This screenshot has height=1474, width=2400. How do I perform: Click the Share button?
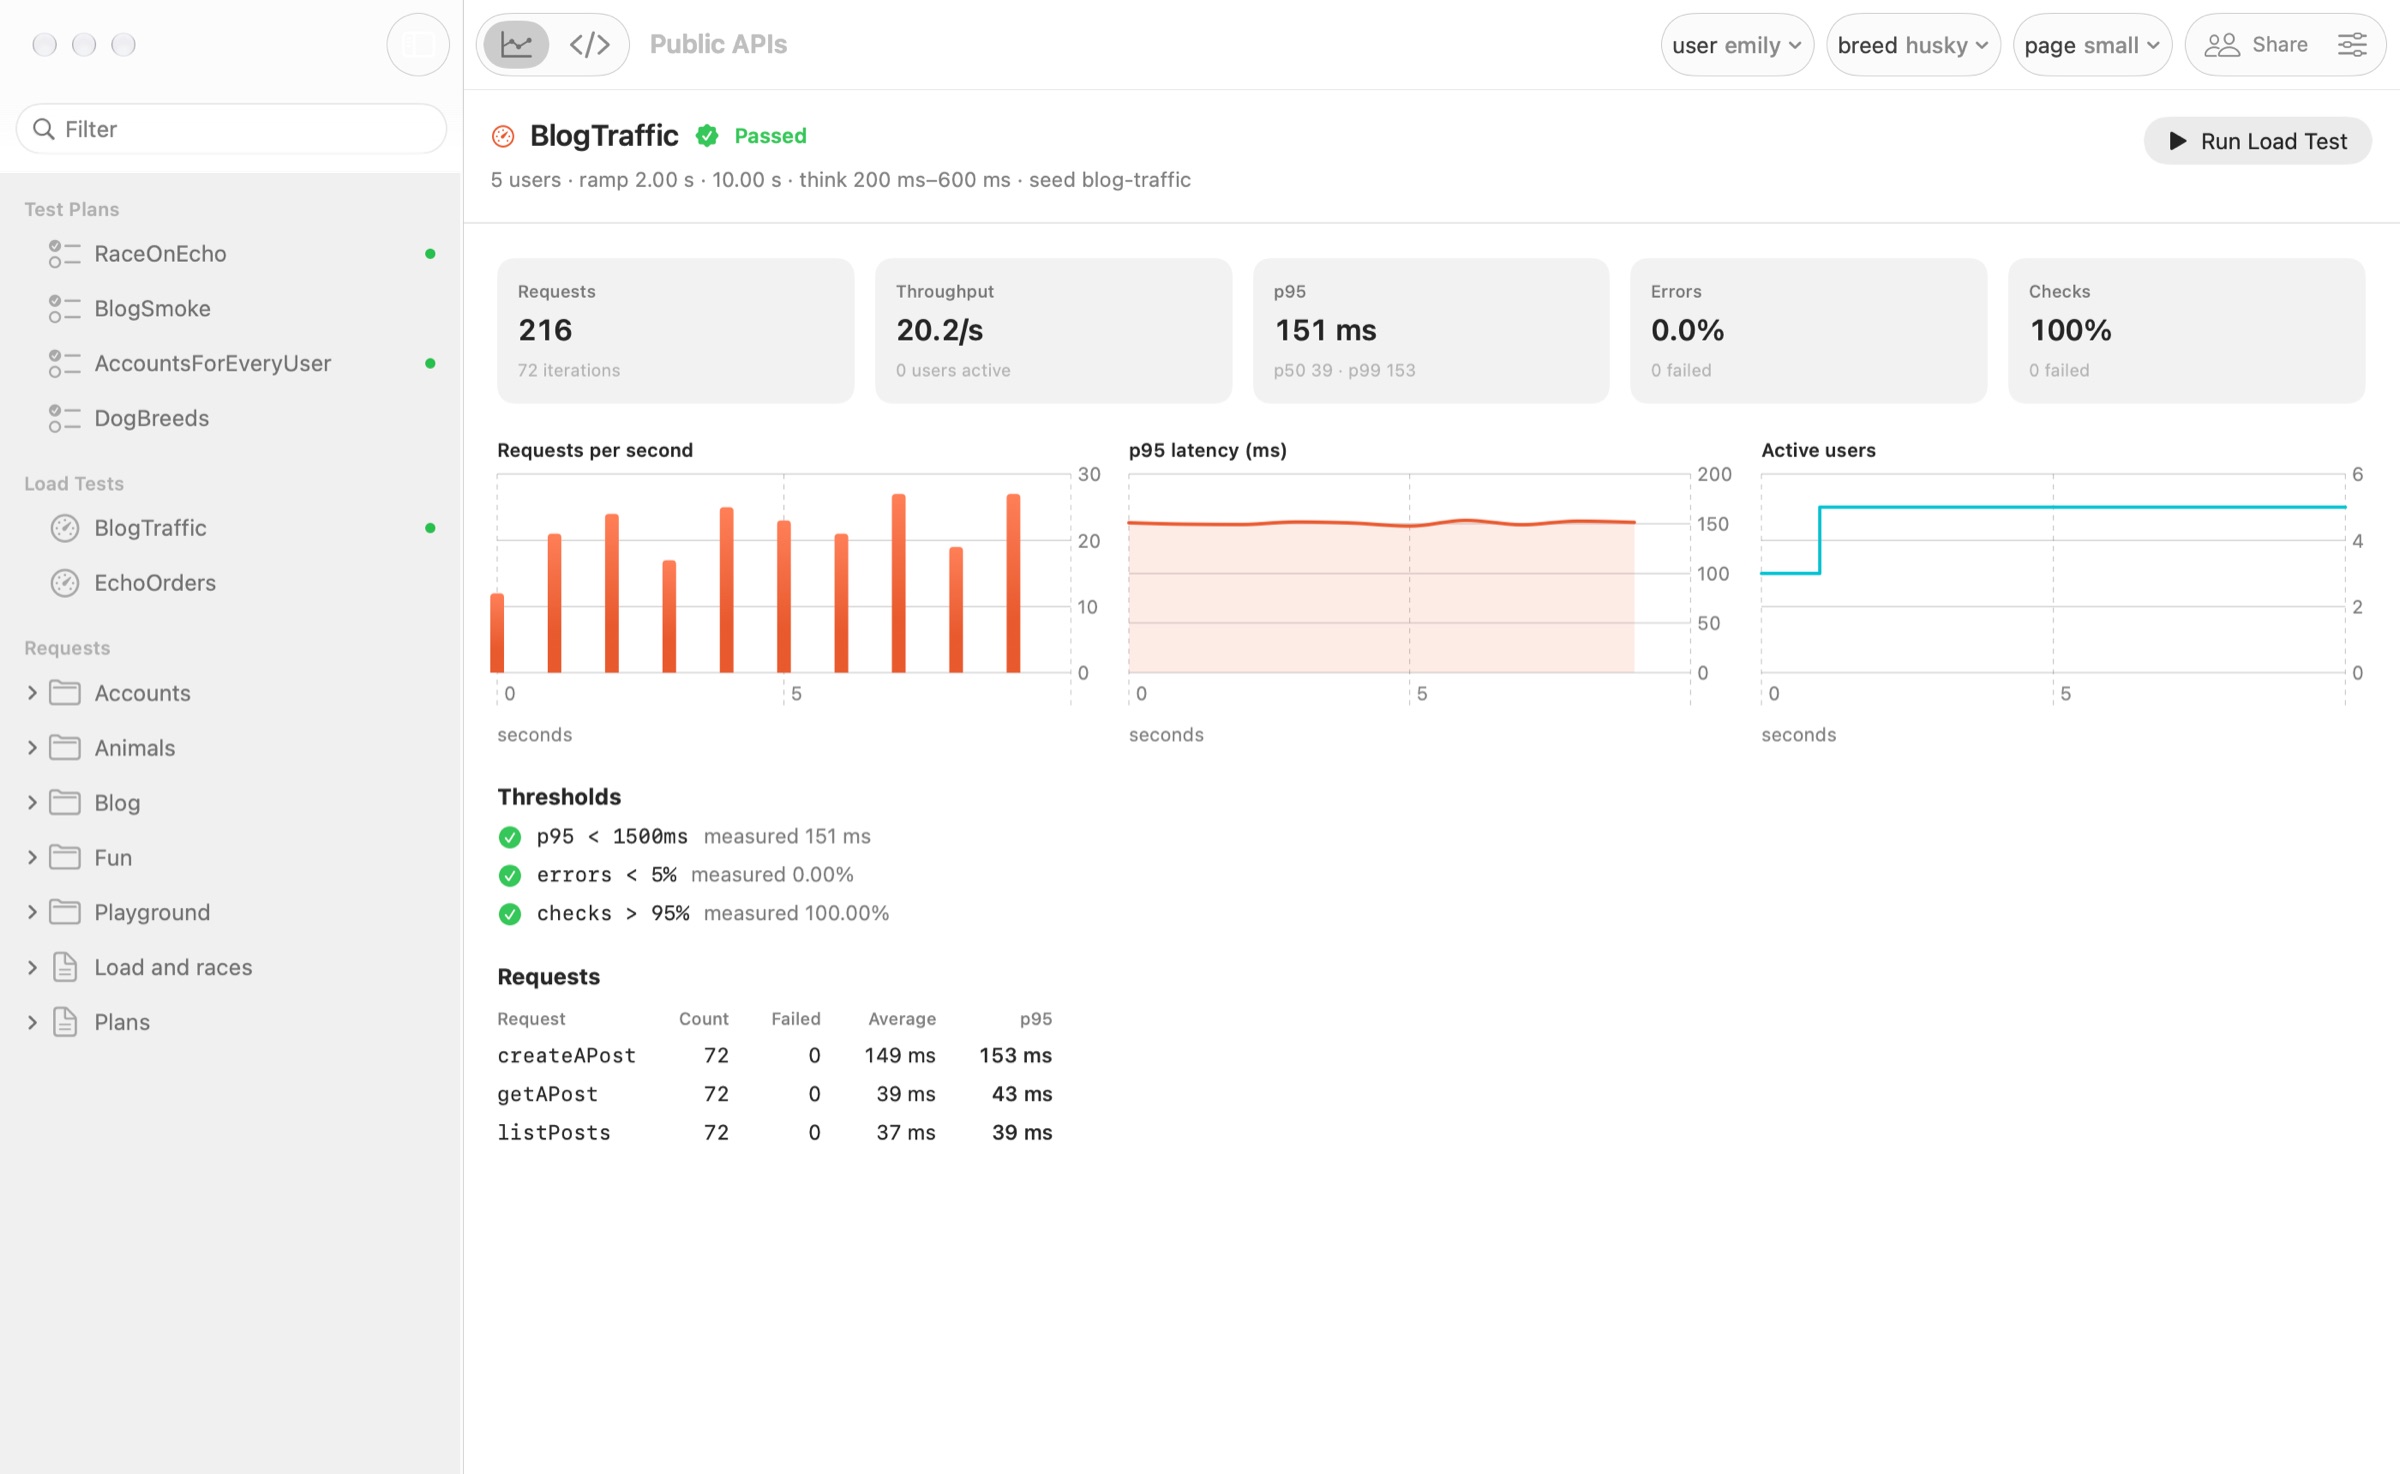tap(2257, 45)
